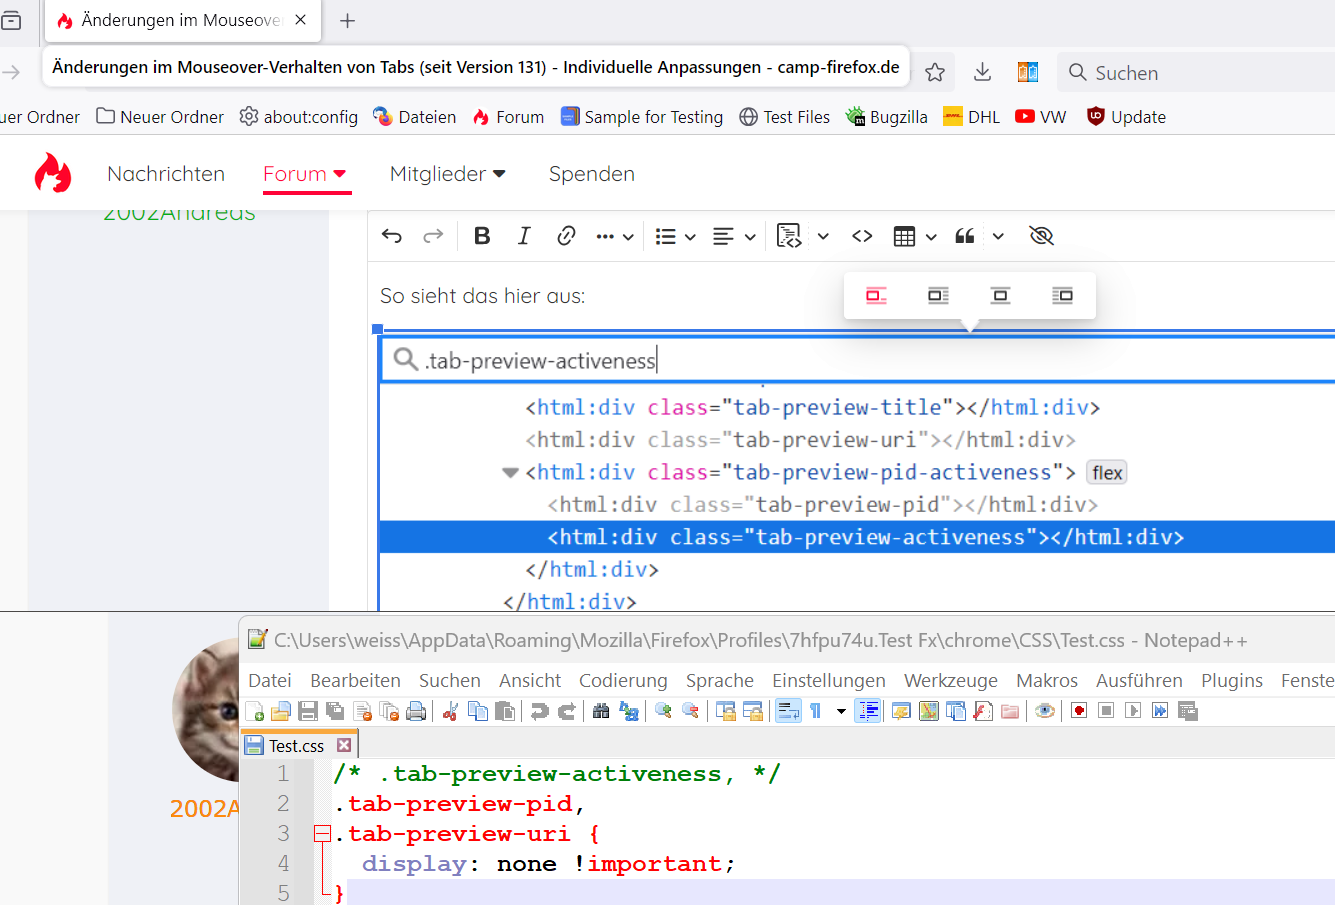This screenshot has height=905, width=1335.
Task: Insert a quote using the quotation icon
Action: [965, 236]
